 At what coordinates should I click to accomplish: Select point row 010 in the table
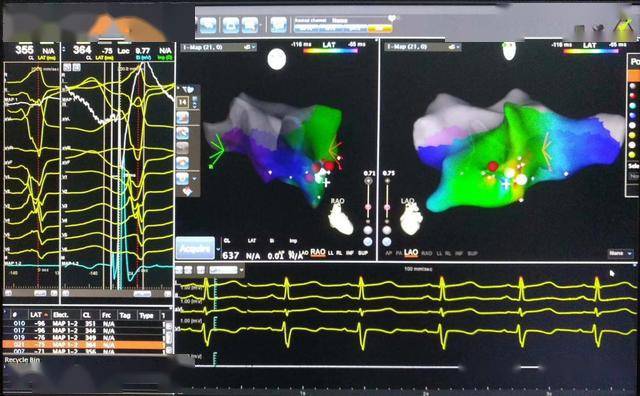tap(84, 324)
